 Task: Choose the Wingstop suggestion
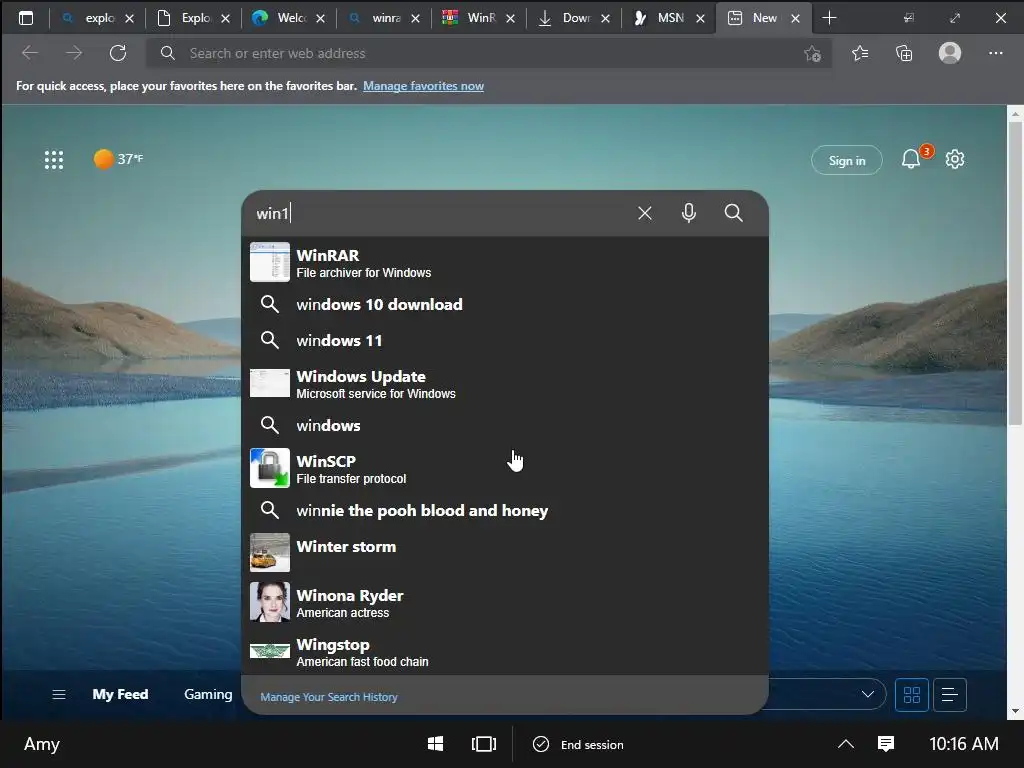[505, 651]
